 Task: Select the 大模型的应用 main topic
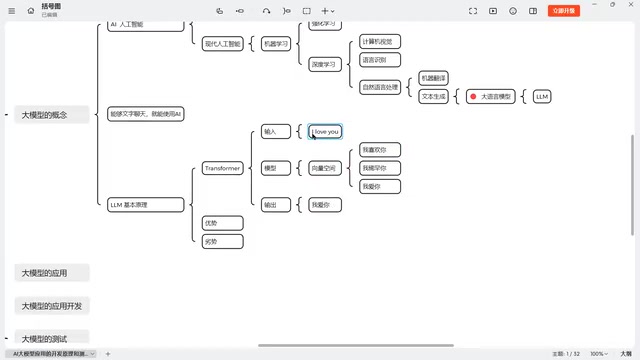point(52,273)
